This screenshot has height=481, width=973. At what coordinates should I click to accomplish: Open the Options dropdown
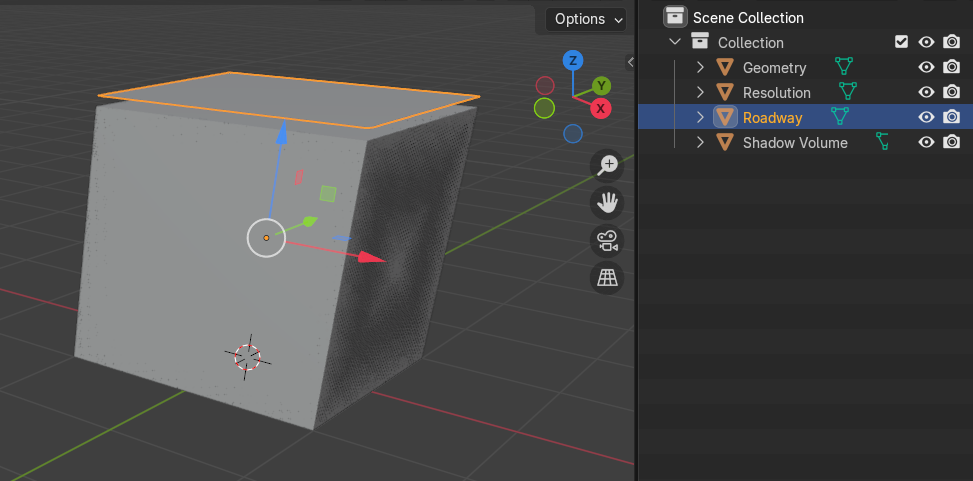point(586,19)
